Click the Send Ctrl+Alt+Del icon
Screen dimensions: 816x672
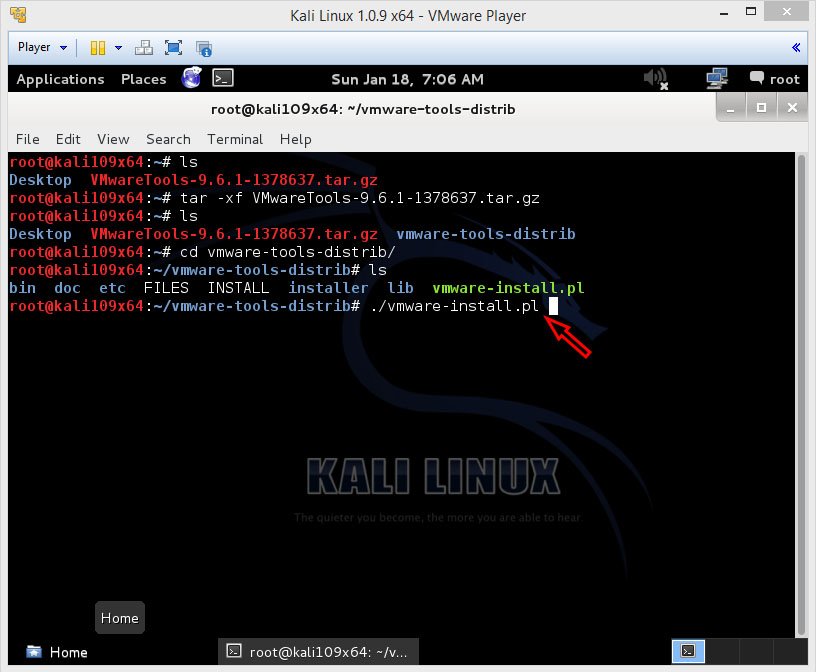tap(144, 48)
